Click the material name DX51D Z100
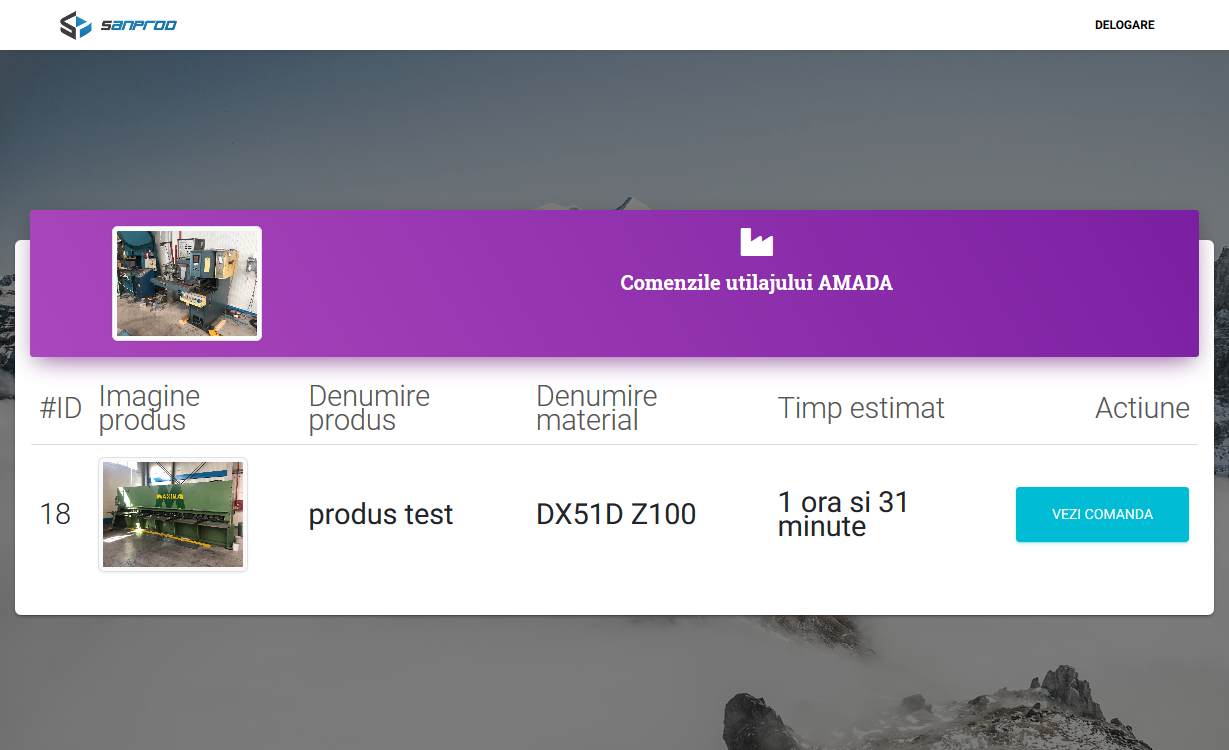 [x=616, y=515]
